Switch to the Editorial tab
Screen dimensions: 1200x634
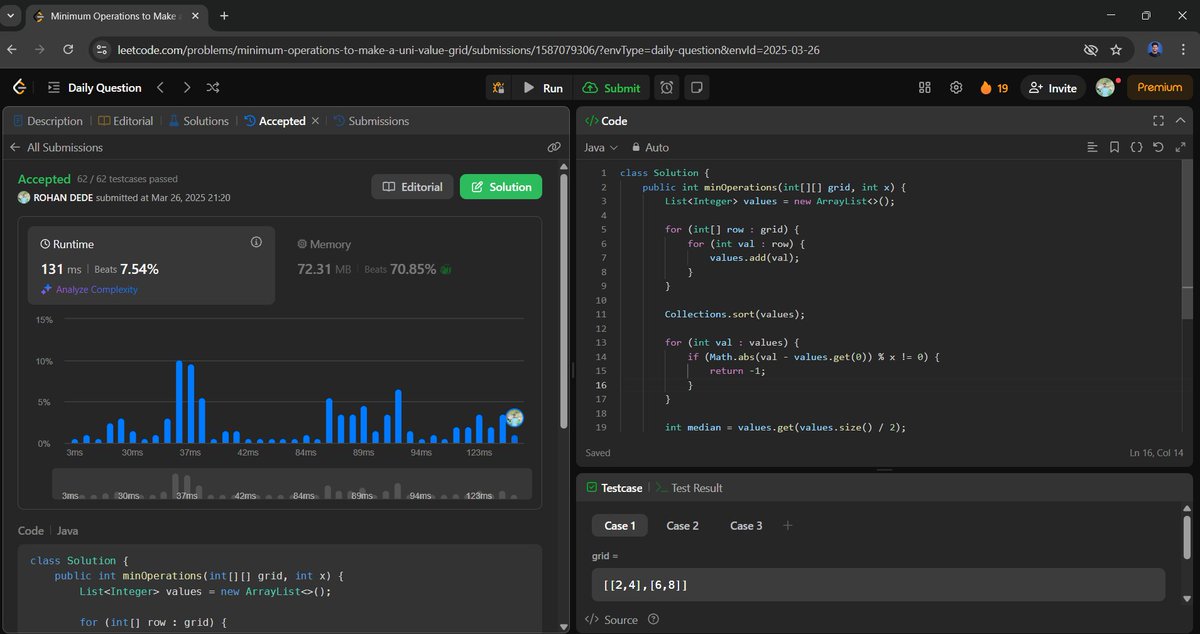pos(126,121)
